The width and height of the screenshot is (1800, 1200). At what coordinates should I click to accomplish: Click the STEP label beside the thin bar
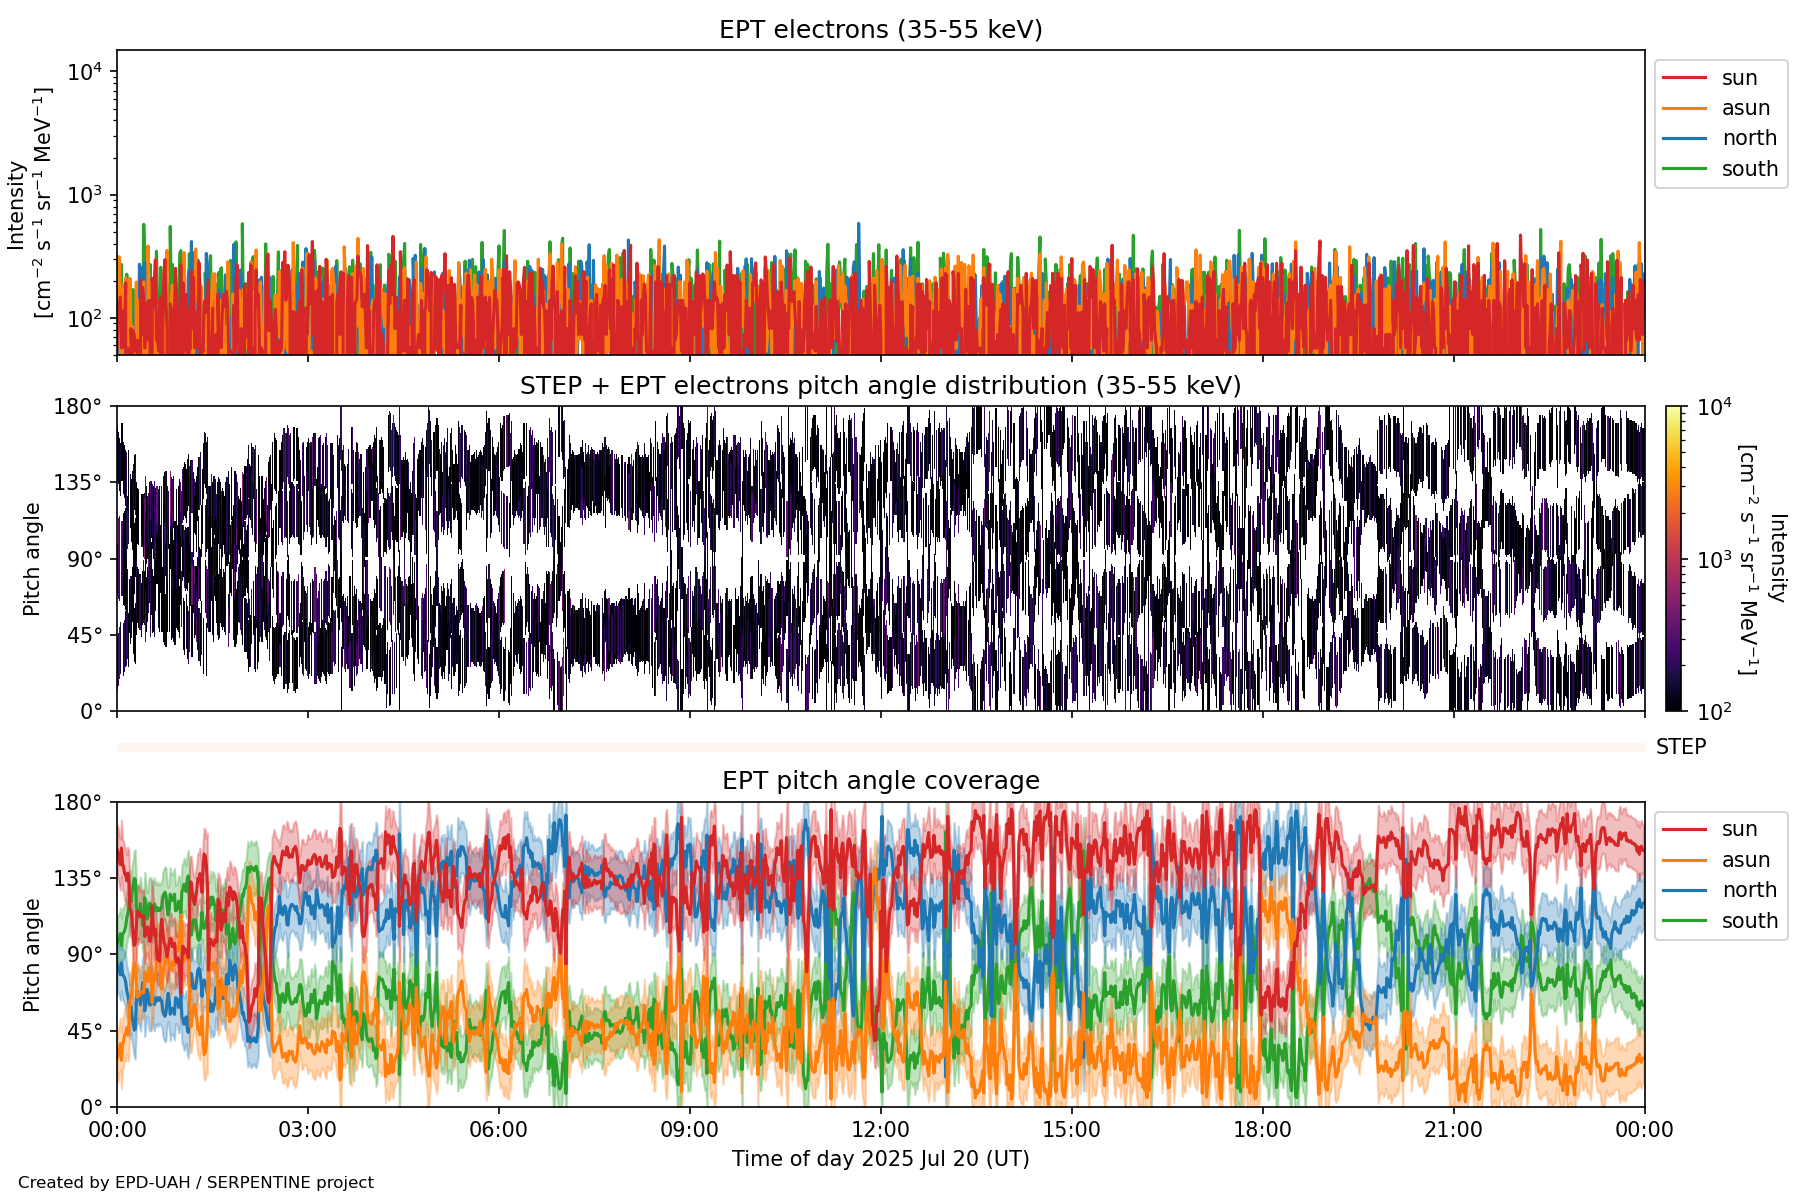click(x=1680, y=747)
